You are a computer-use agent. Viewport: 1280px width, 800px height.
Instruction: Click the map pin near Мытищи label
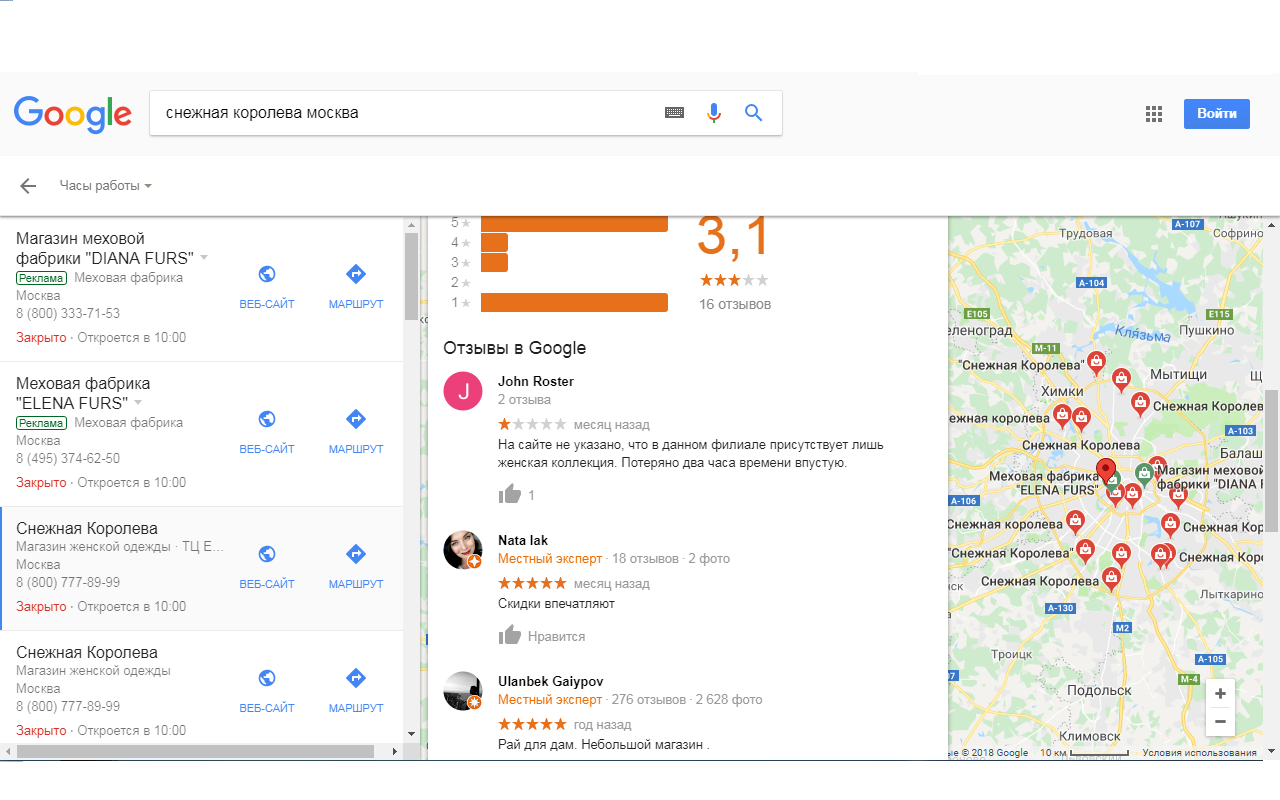(1122, 378)
